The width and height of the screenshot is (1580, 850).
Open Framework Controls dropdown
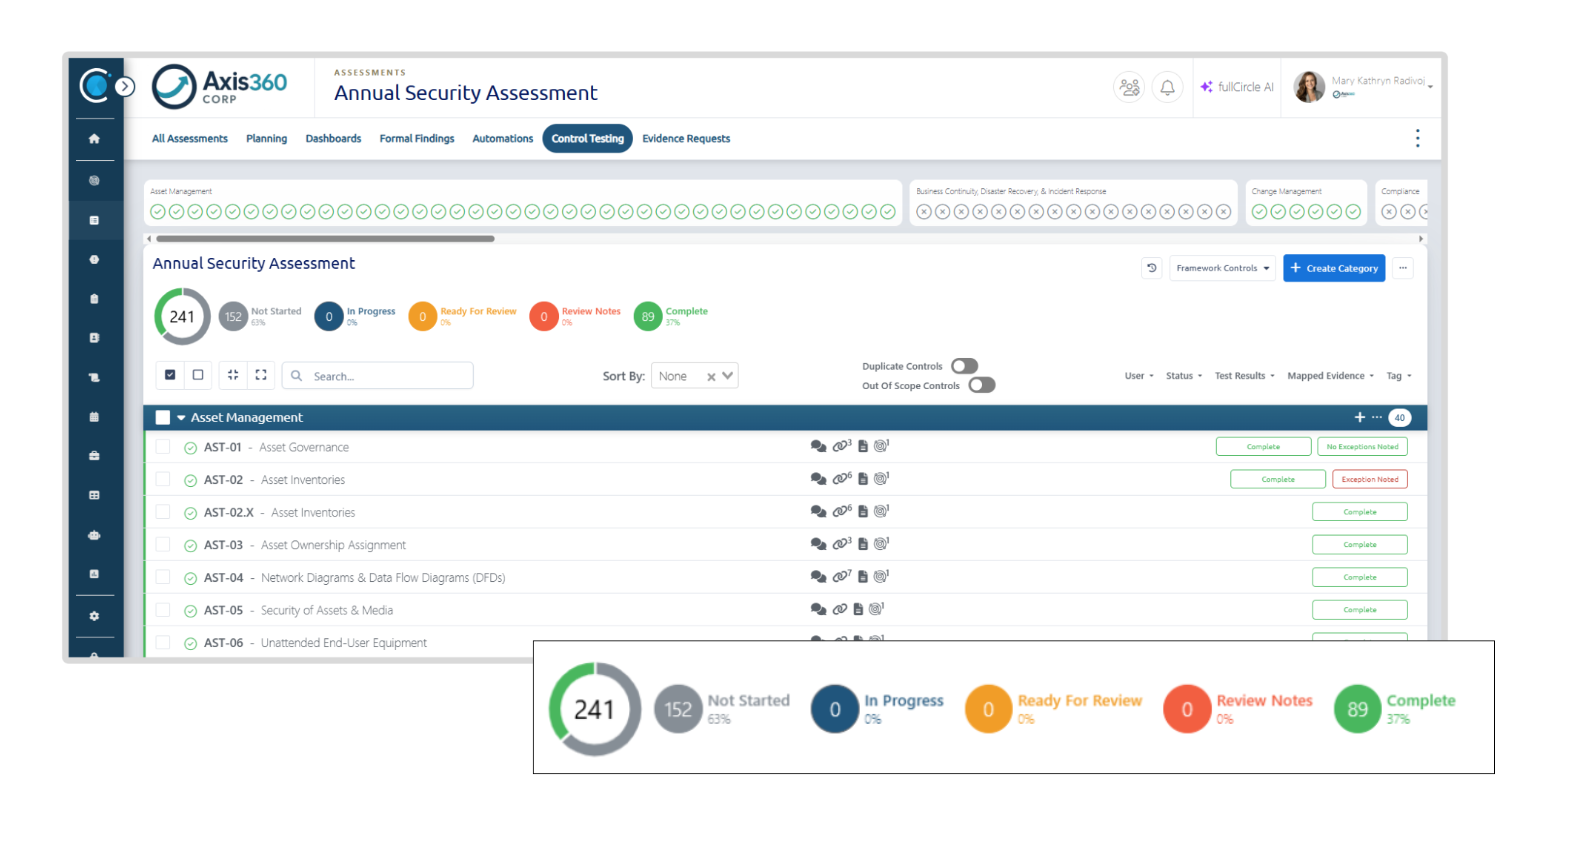point(1222,268)
